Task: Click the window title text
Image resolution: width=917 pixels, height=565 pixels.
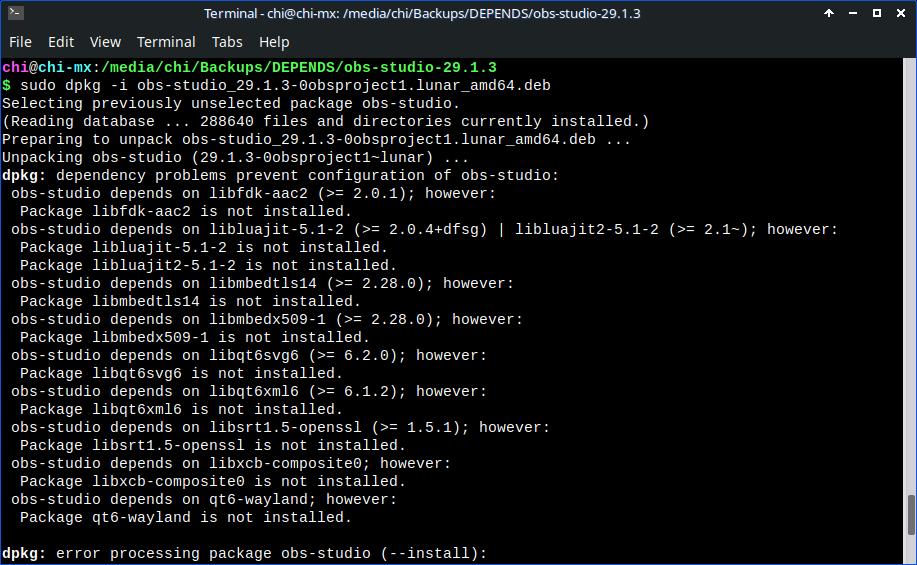Action: coord(422,13)
